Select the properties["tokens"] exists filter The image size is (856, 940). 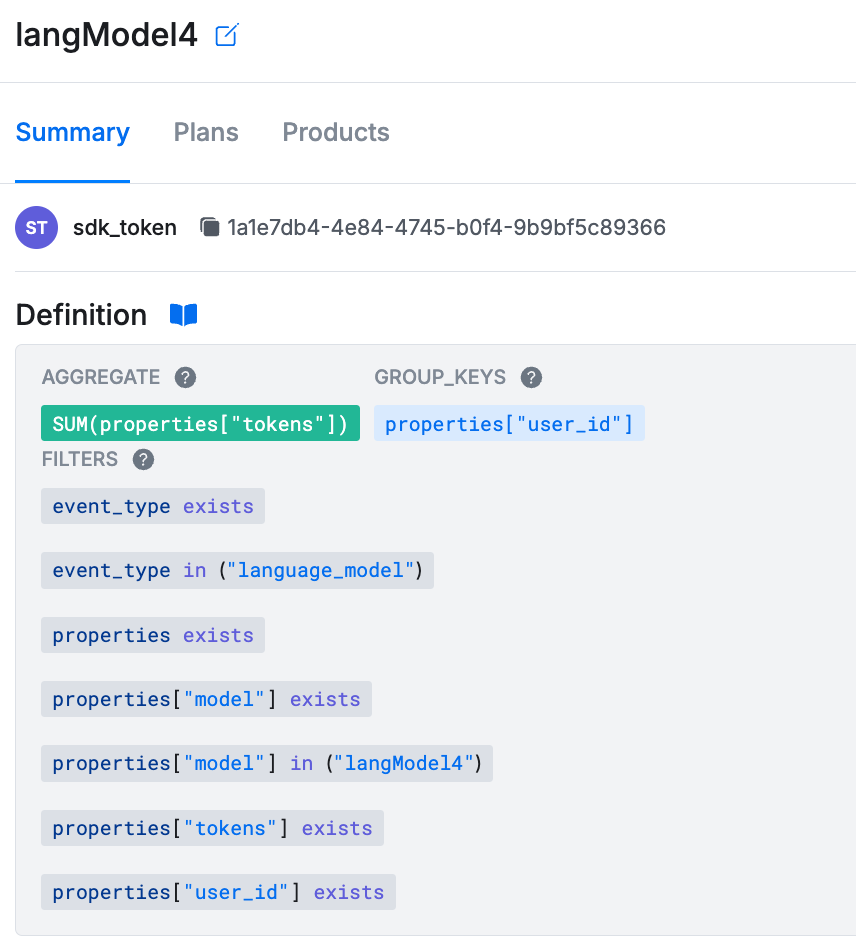coord(212,828)
